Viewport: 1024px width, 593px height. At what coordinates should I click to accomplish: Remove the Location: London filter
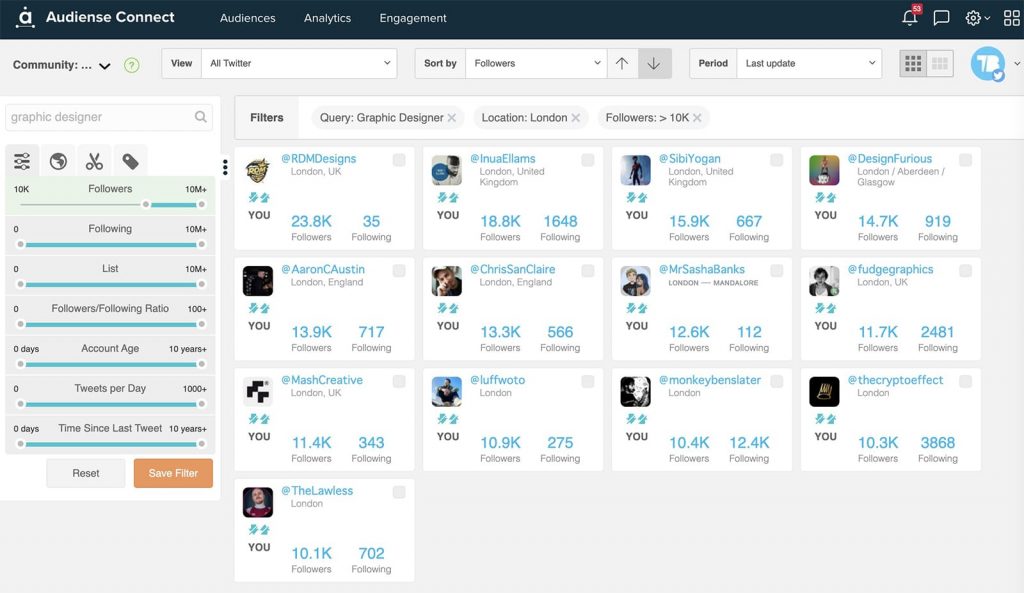coord(575,118)
